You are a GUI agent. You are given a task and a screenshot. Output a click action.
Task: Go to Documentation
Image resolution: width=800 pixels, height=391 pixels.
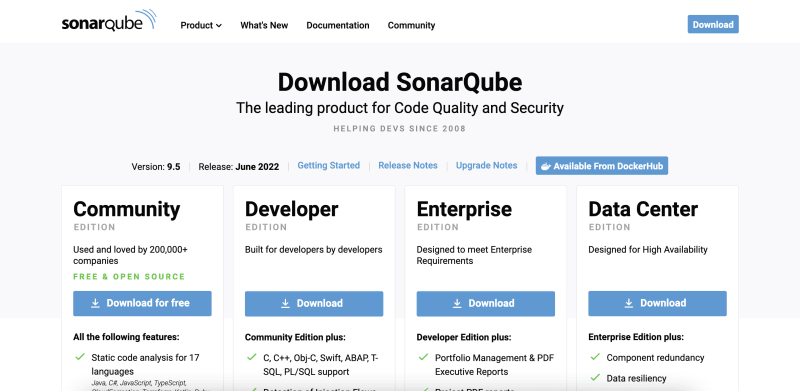click(338, 25)
